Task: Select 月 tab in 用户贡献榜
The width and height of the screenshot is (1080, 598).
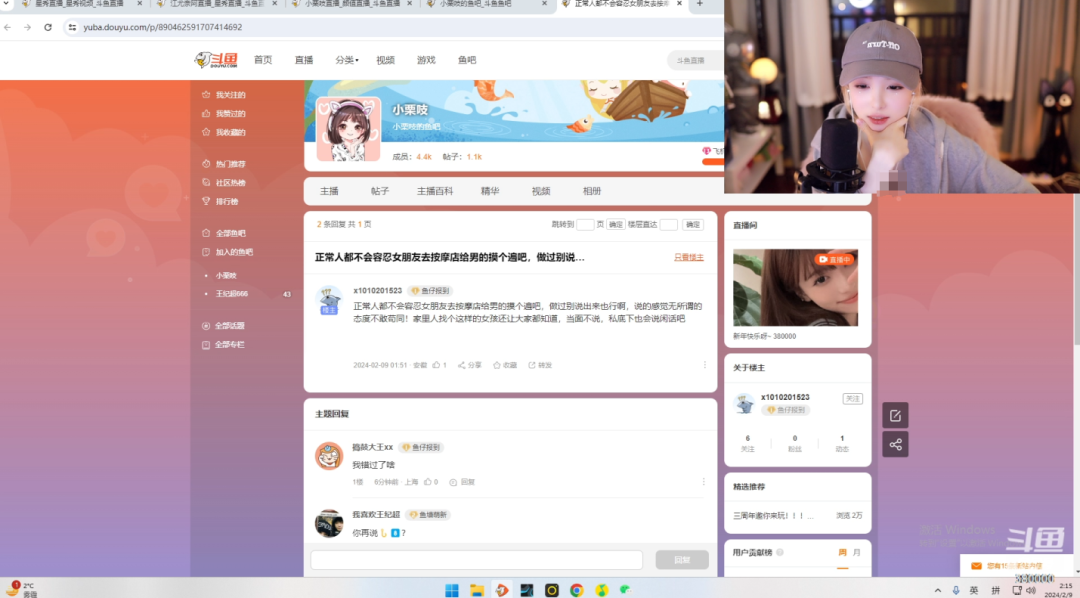Action: click(x=857, y=553)
